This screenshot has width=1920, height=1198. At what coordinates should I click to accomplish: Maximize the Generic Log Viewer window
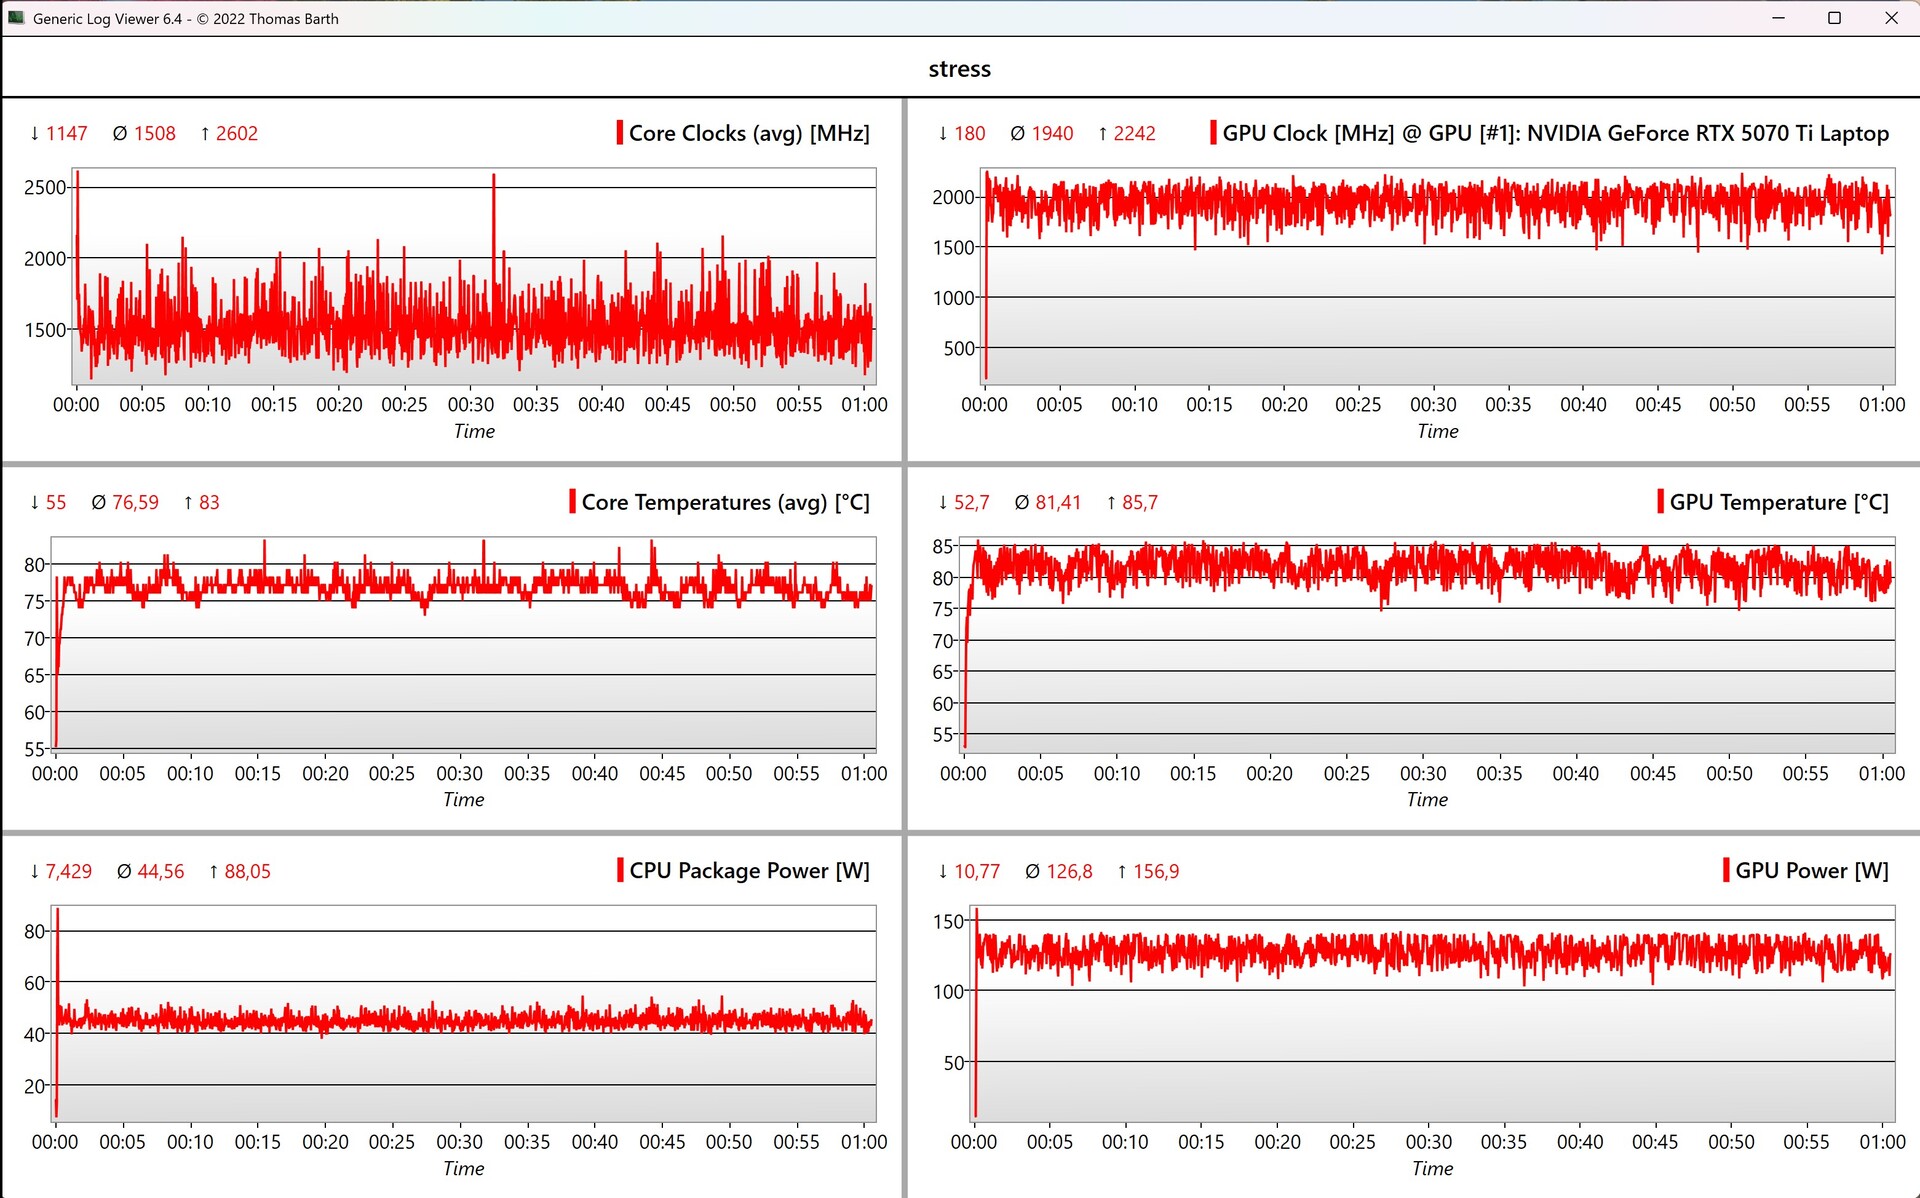(1834, 18)
